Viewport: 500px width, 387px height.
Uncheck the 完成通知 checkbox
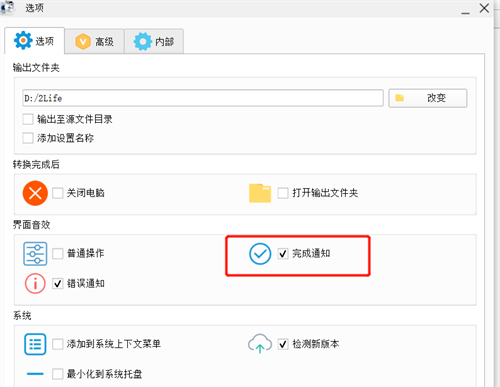283,254
